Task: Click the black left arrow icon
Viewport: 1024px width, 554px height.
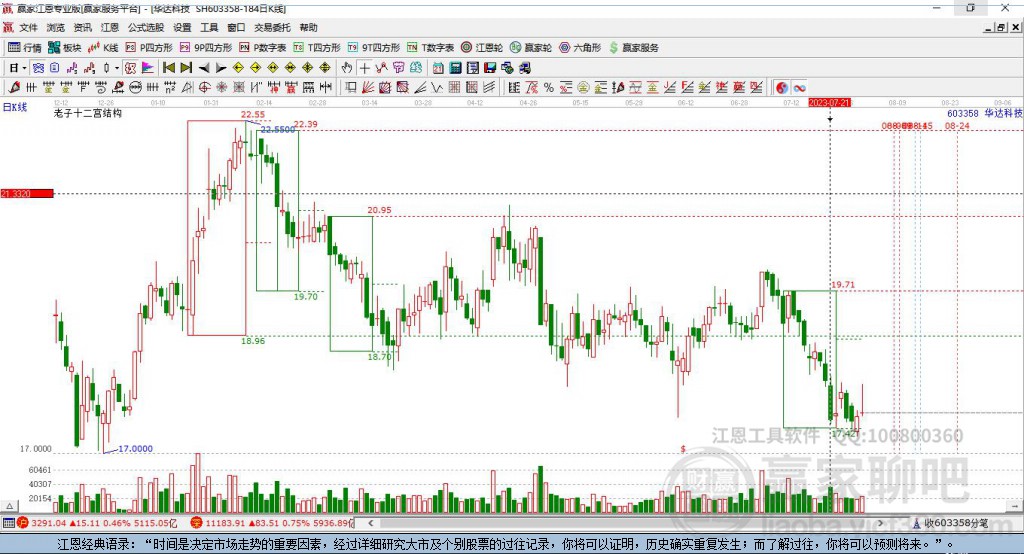Action: point(204,68)
